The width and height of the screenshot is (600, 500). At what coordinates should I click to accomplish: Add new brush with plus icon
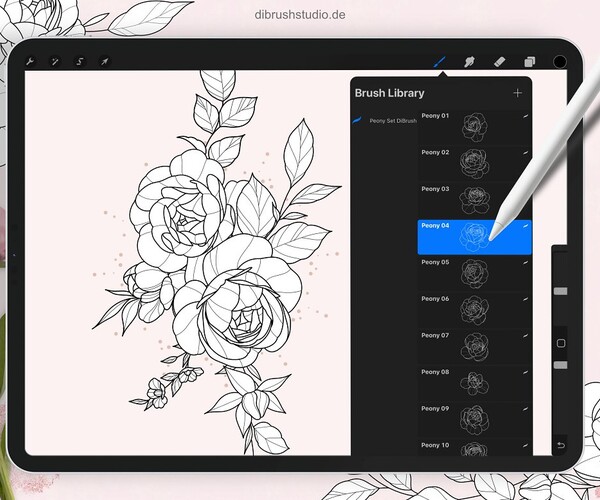click(517, 93)
